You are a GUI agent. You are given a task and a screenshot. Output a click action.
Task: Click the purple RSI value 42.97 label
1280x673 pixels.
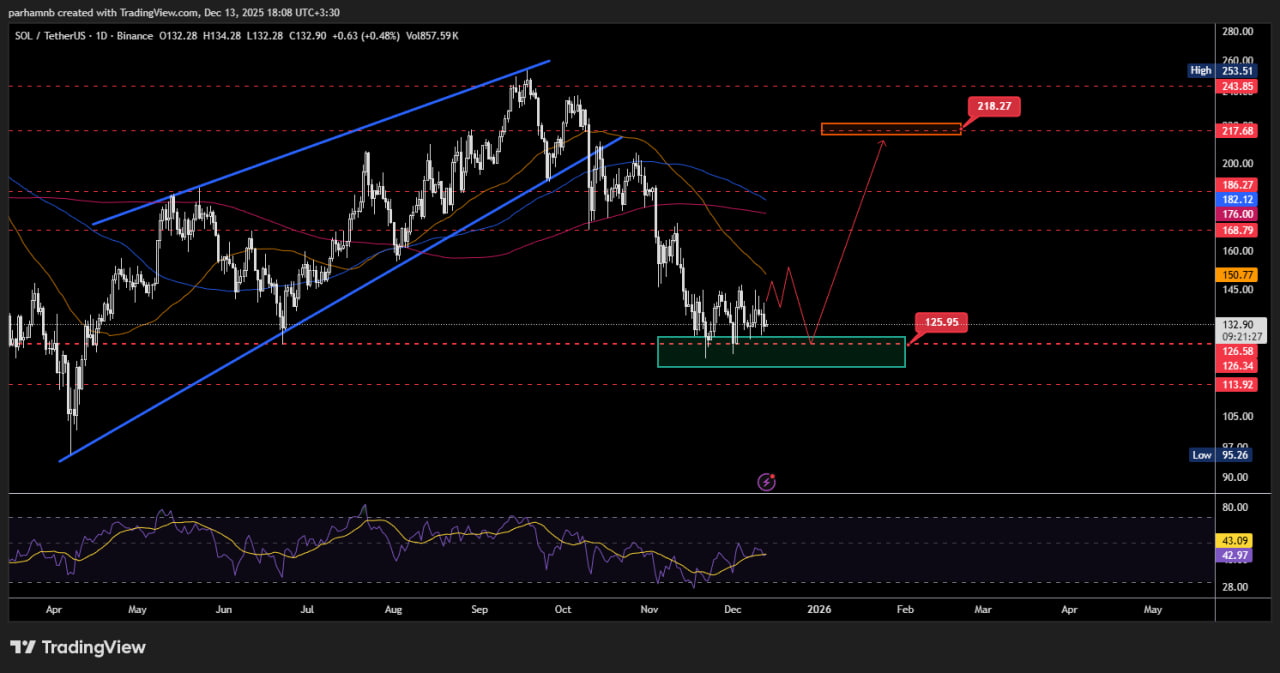1235,555
